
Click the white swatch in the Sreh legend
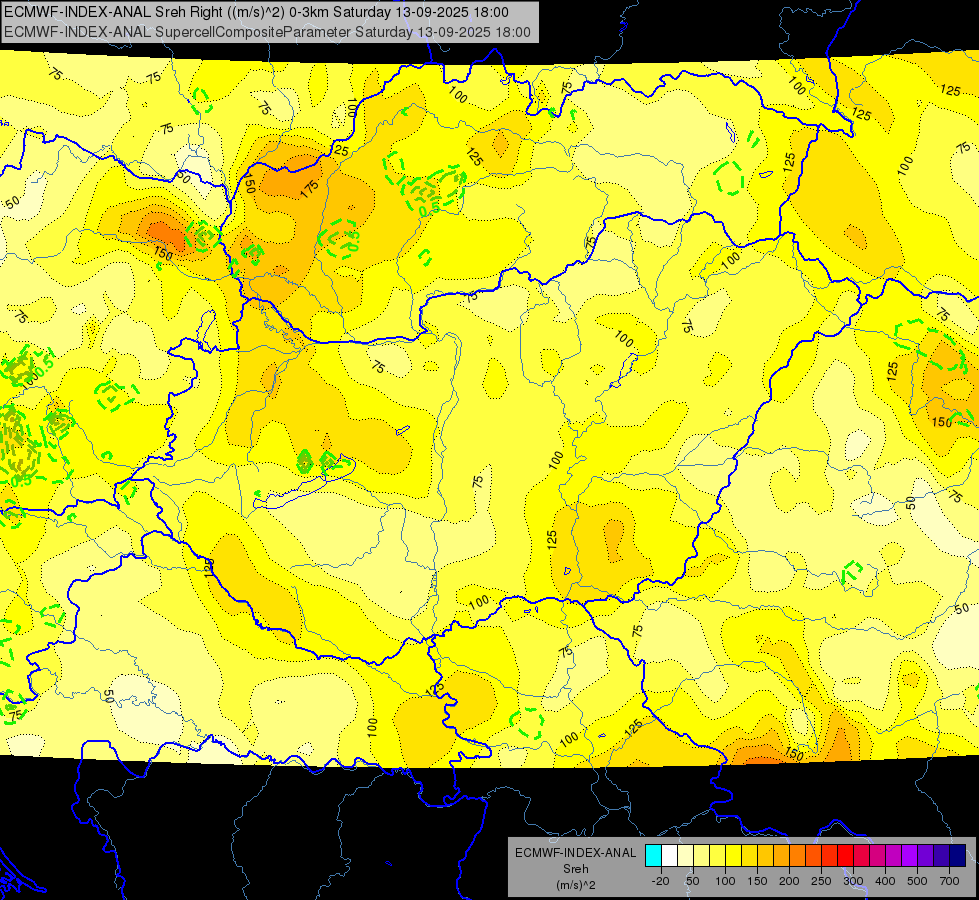669,855
